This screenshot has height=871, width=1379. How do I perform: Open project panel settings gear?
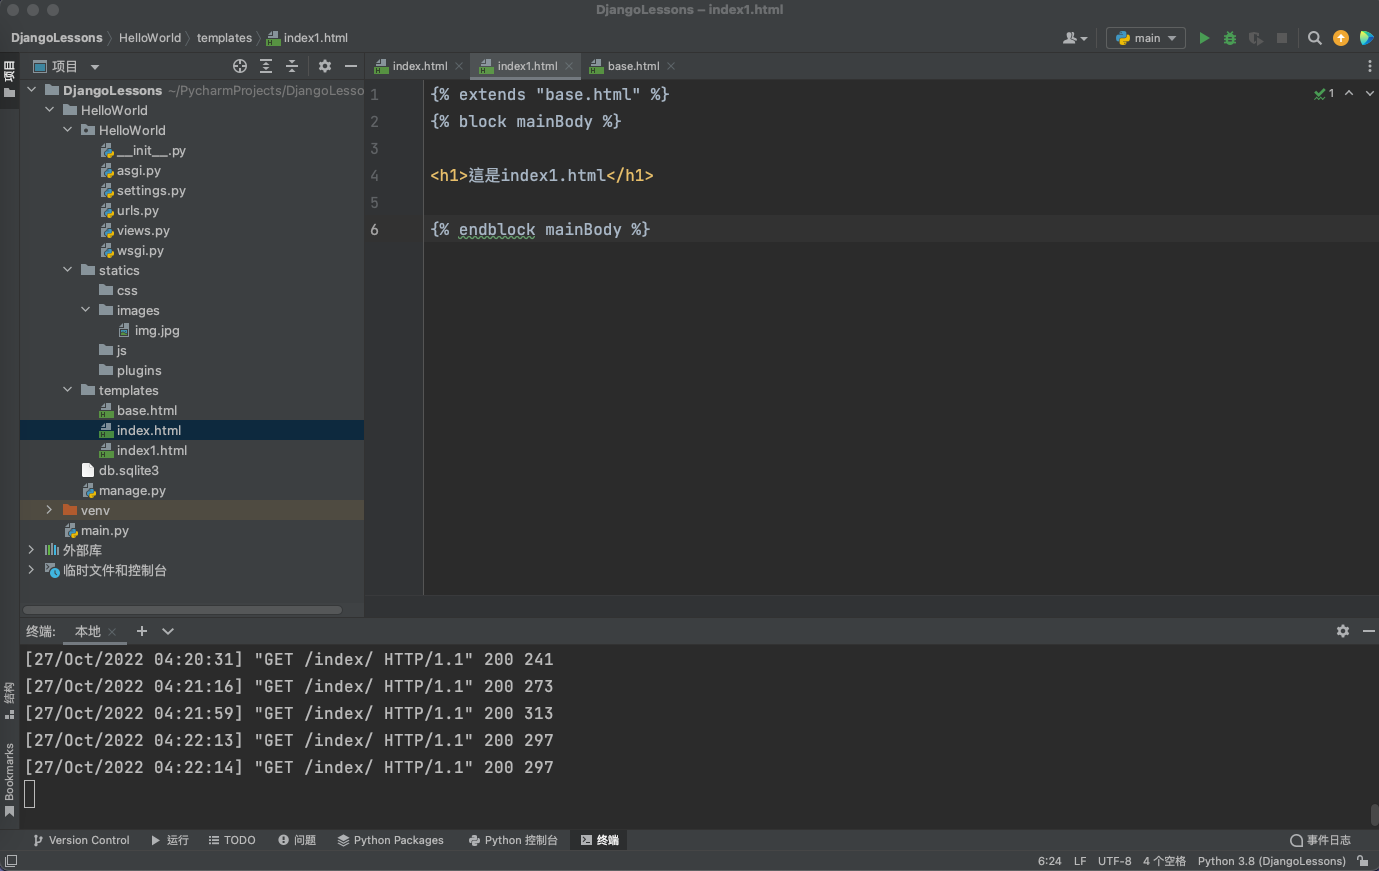pos(325,66)
